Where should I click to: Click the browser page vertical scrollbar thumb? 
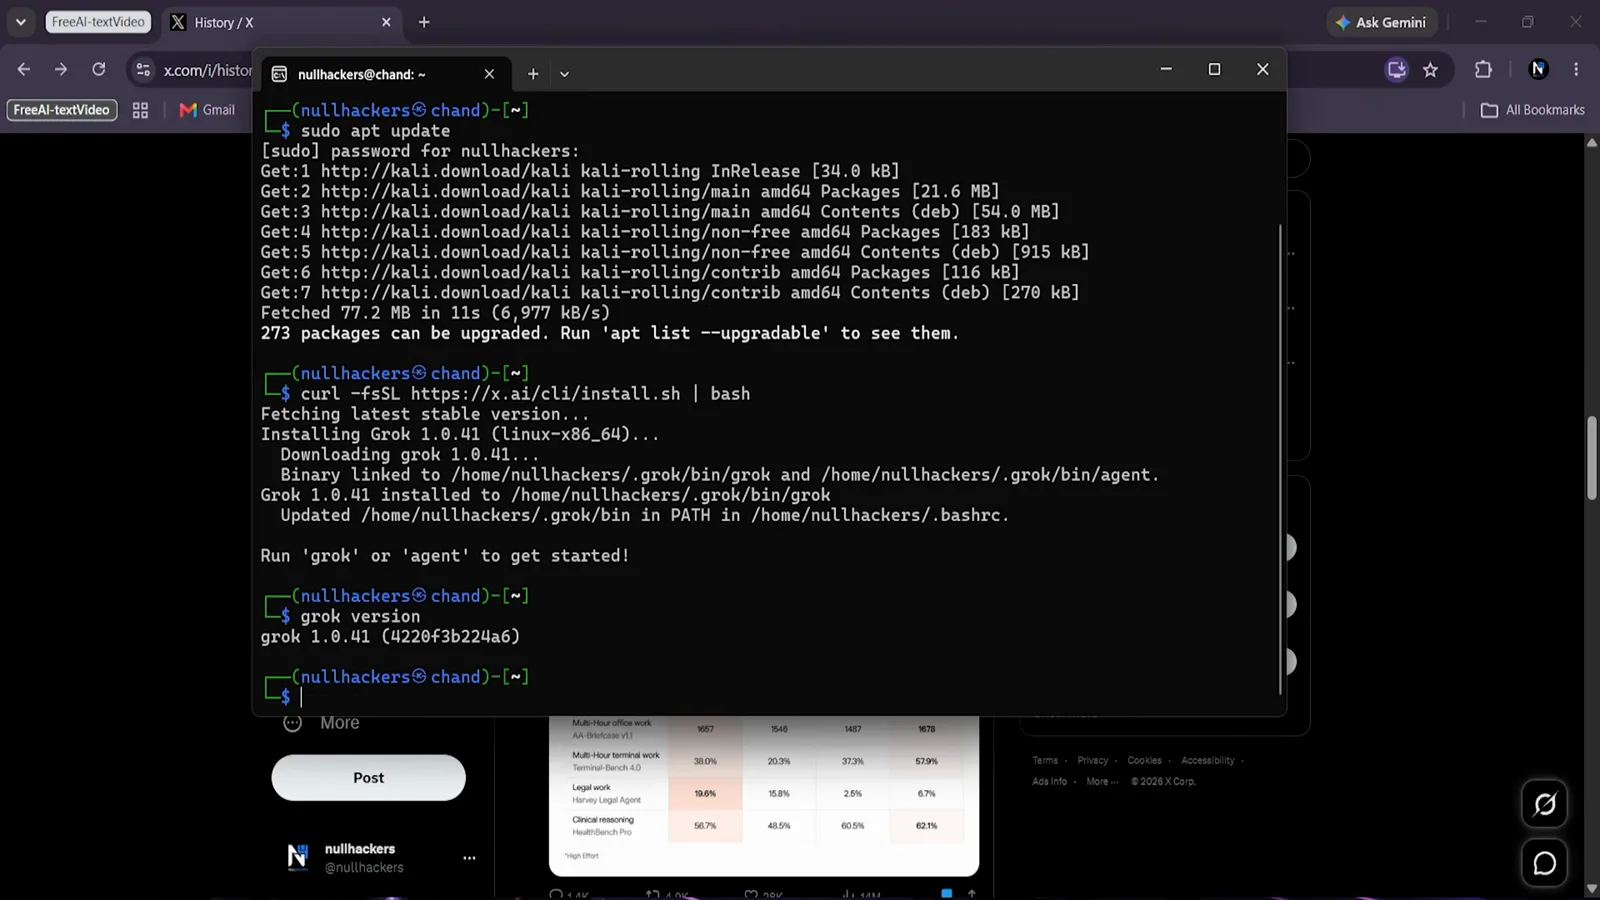pyautogui.click(x=1591, y=457)
